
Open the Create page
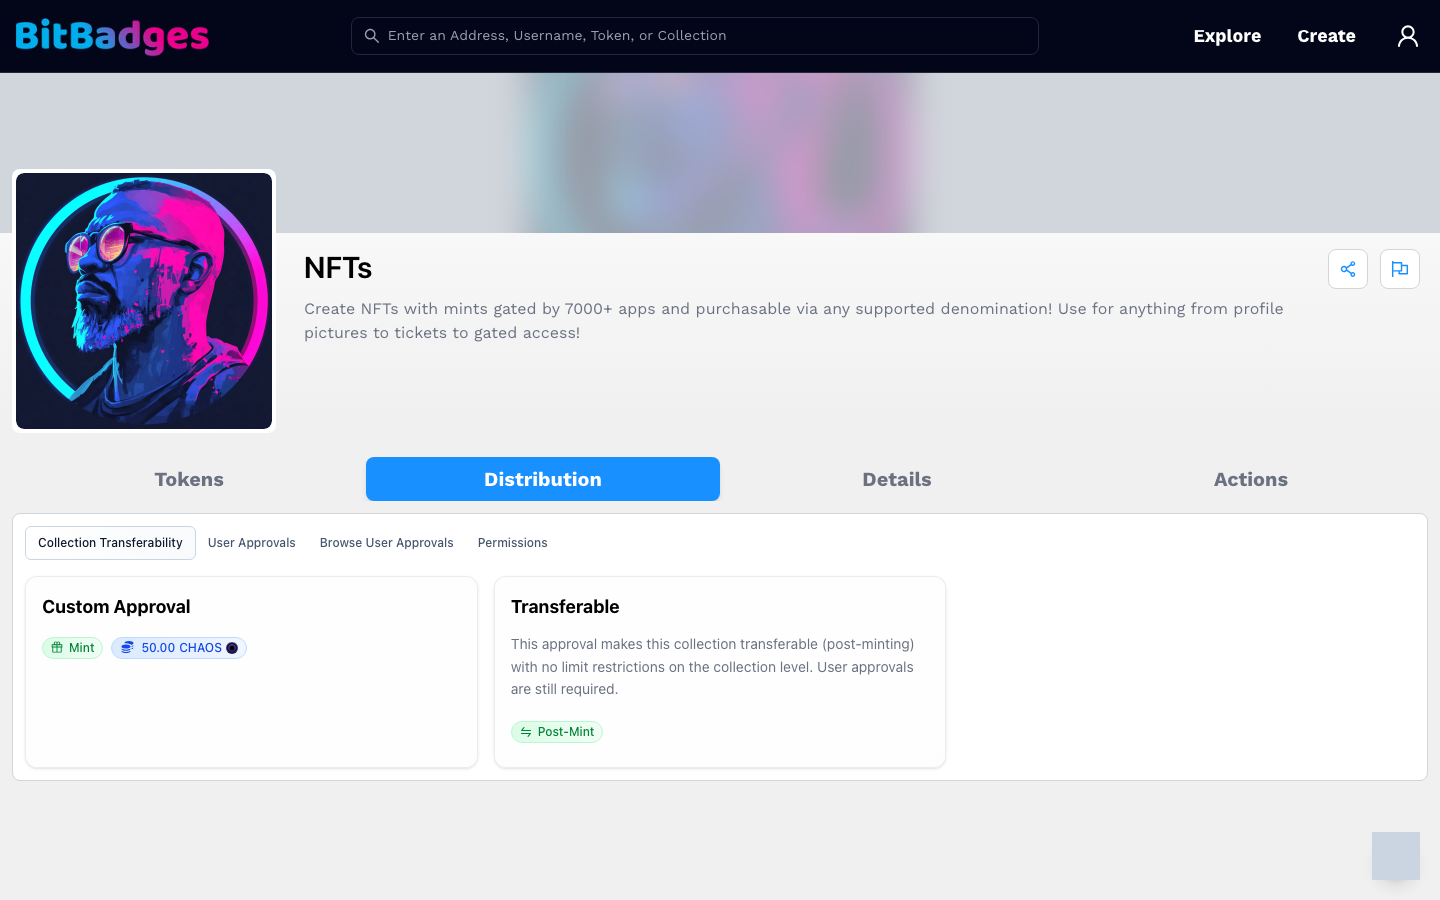click(x=1326, y=36)
